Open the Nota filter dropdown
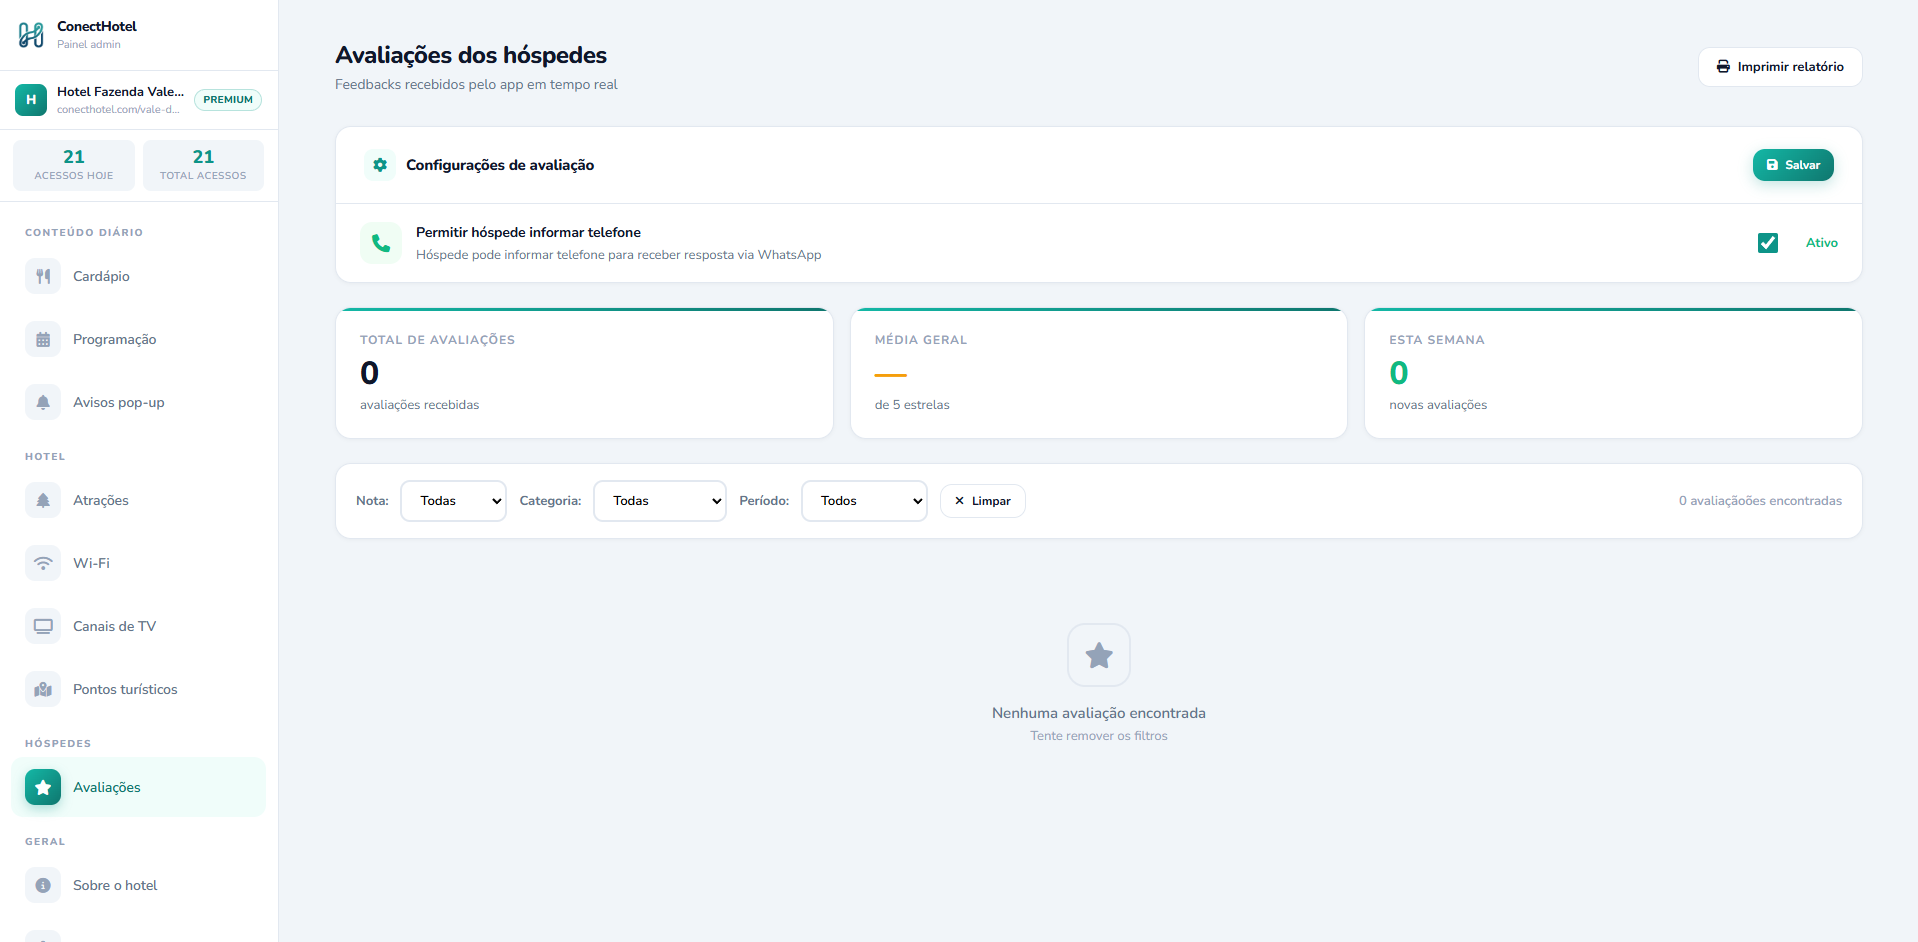Screen dimensions: 1918x942 (453, 501)
